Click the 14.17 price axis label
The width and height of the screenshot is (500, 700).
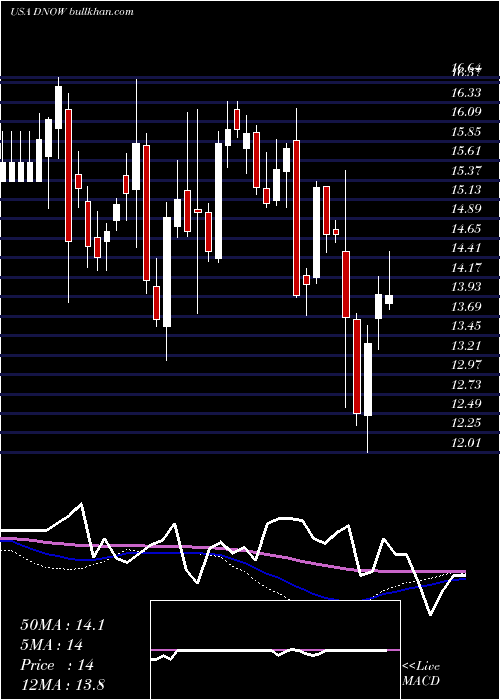(x=467, y=267)
